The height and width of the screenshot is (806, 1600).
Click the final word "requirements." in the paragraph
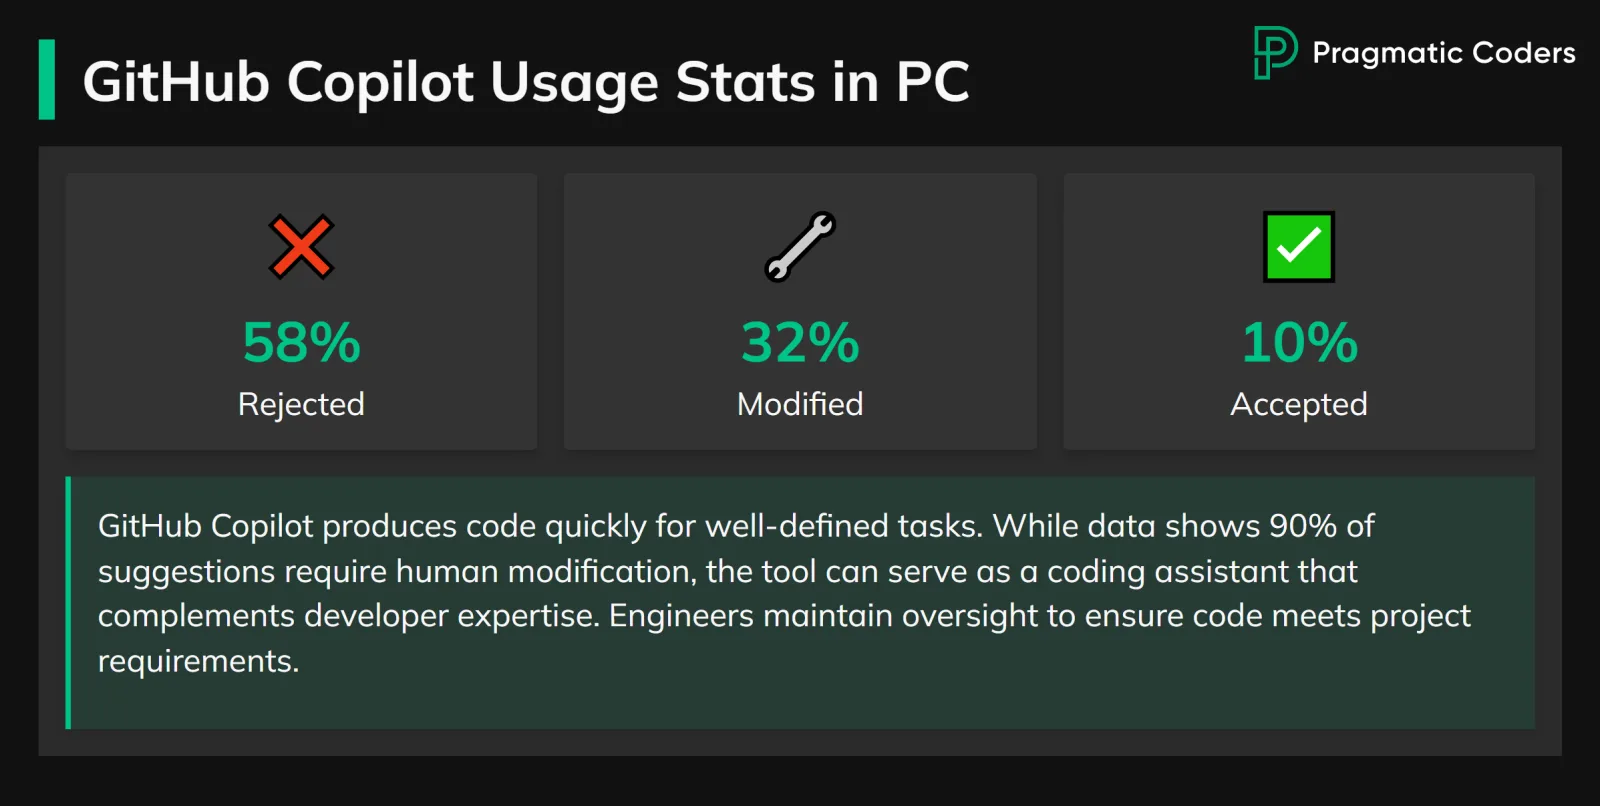click(x=198, y=661)
